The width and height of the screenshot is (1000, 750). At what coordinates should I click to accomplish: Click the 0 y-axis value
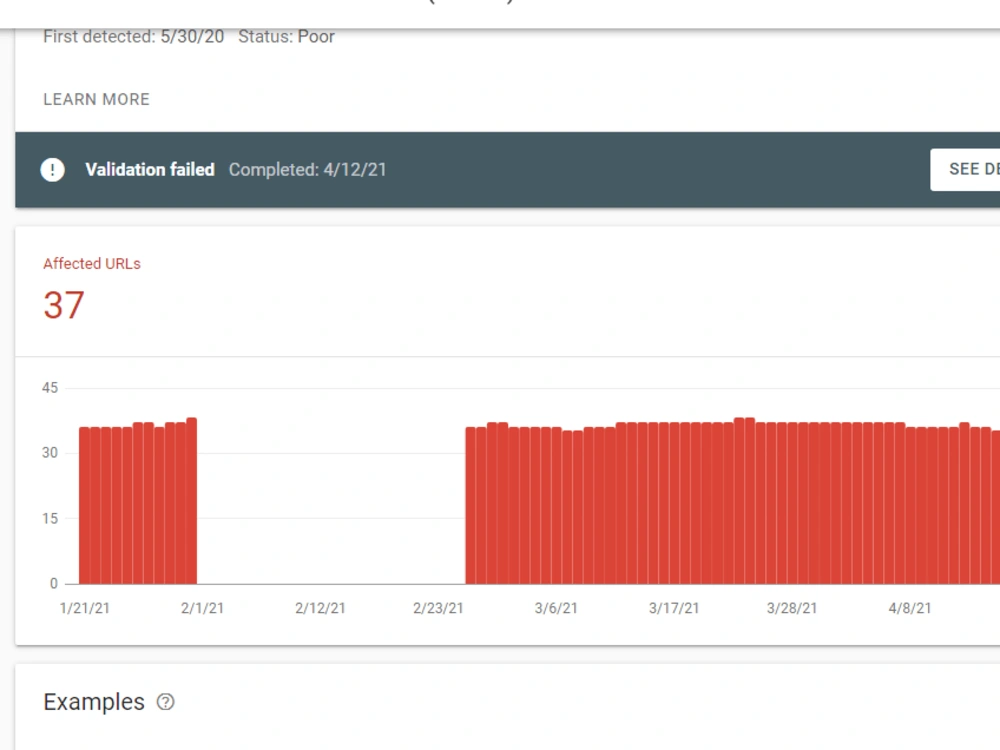pyautogui.click(x=54, y=584)
